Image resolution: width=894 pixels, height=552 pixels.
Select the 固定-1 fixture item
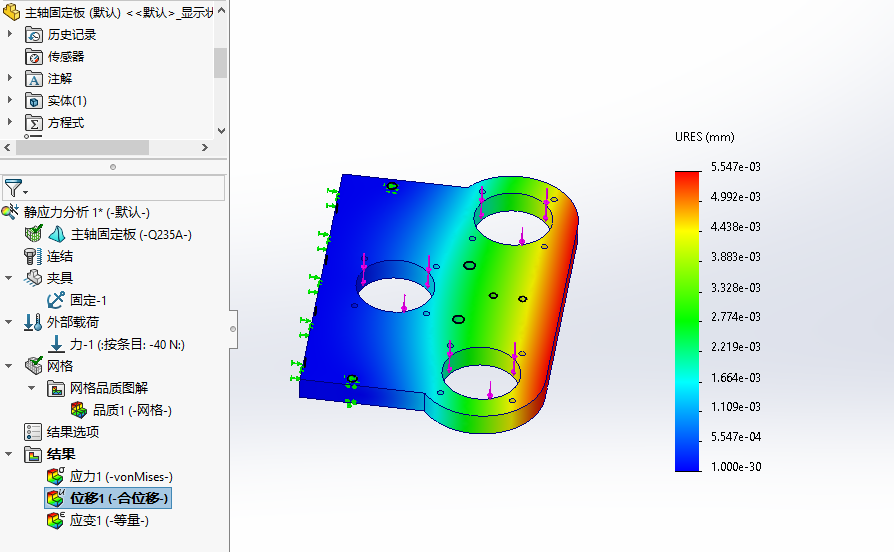88,300
